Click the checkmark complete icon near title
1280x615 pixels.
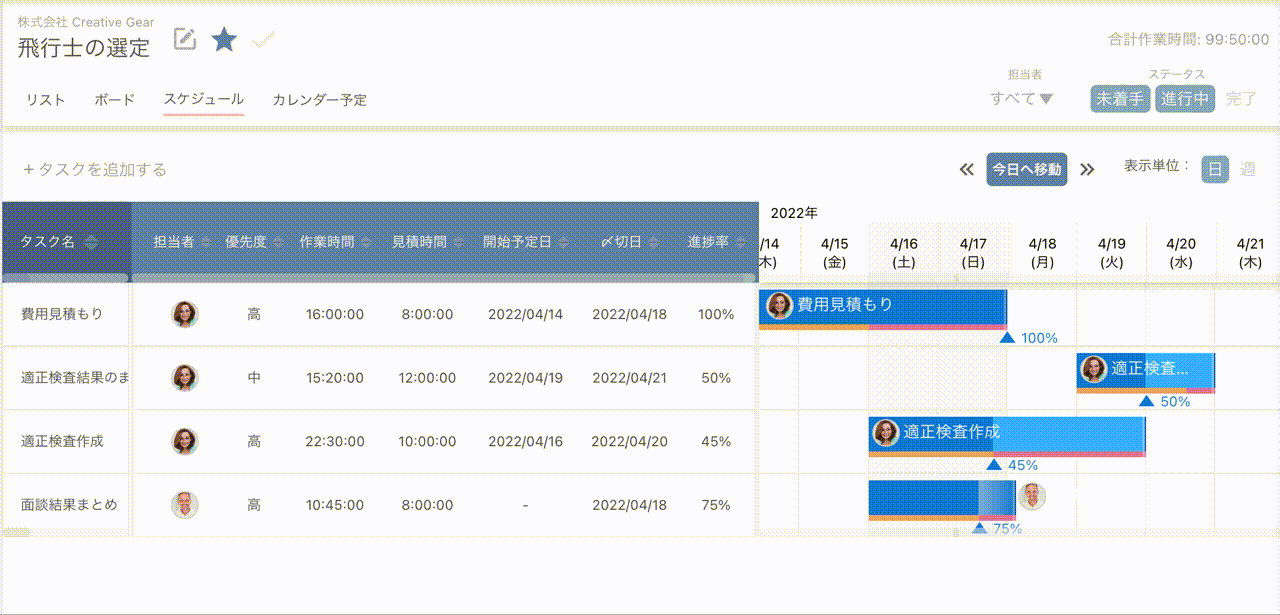[x=264, y=39]
